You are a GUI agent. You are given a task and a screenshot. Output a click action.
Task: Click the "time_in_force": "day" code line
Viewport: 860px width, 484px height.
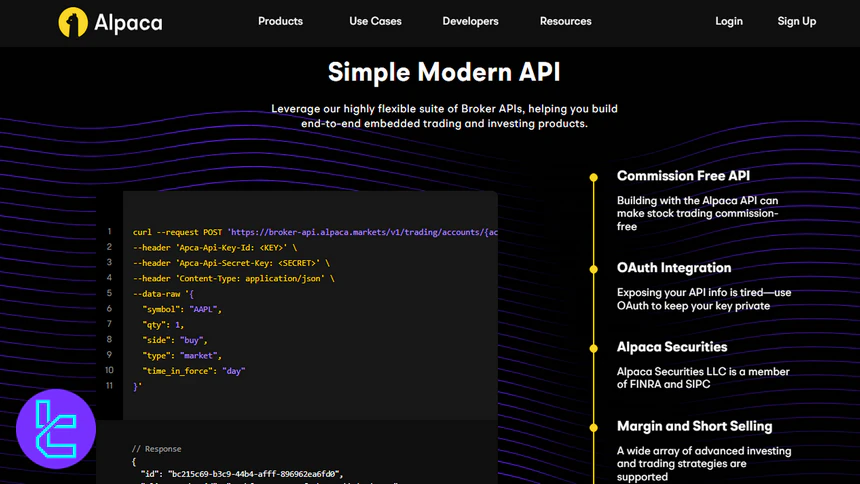(x=194, y=371)
